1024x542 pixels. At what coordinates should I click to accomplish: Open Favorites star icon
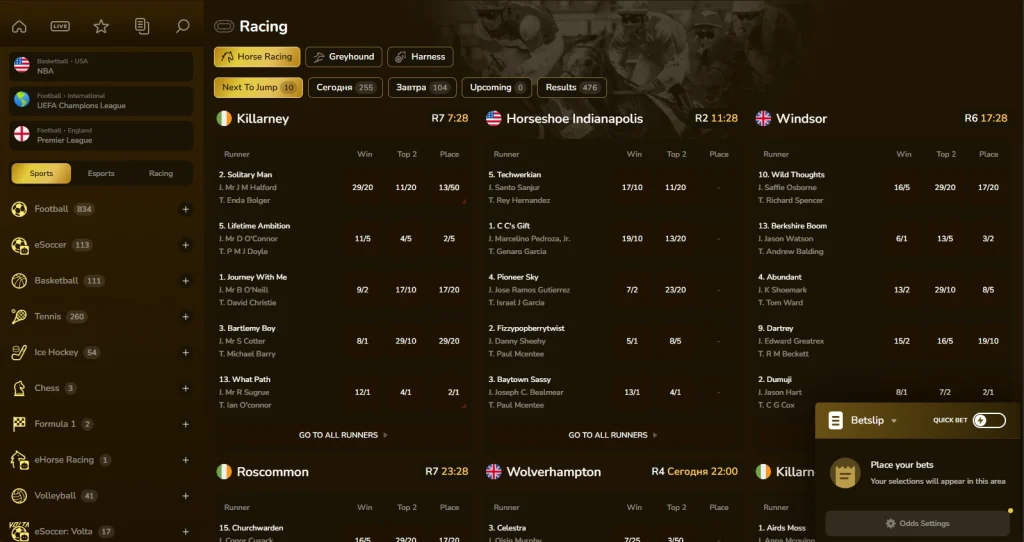101,26
